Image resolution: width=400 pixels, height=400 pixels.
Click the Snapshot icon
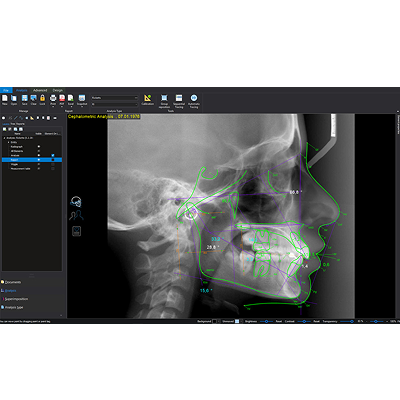82,98
